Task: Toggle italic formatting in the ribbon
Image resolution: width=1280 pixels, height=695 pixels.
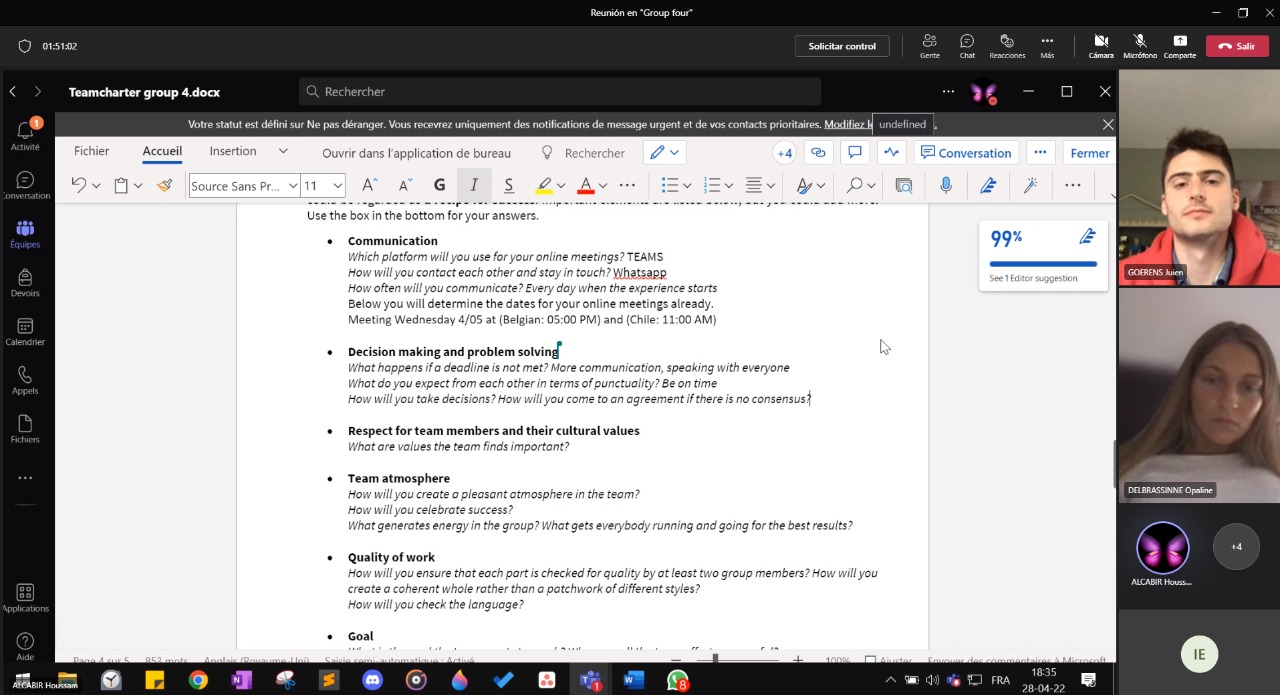Action: tap(474, 185)
